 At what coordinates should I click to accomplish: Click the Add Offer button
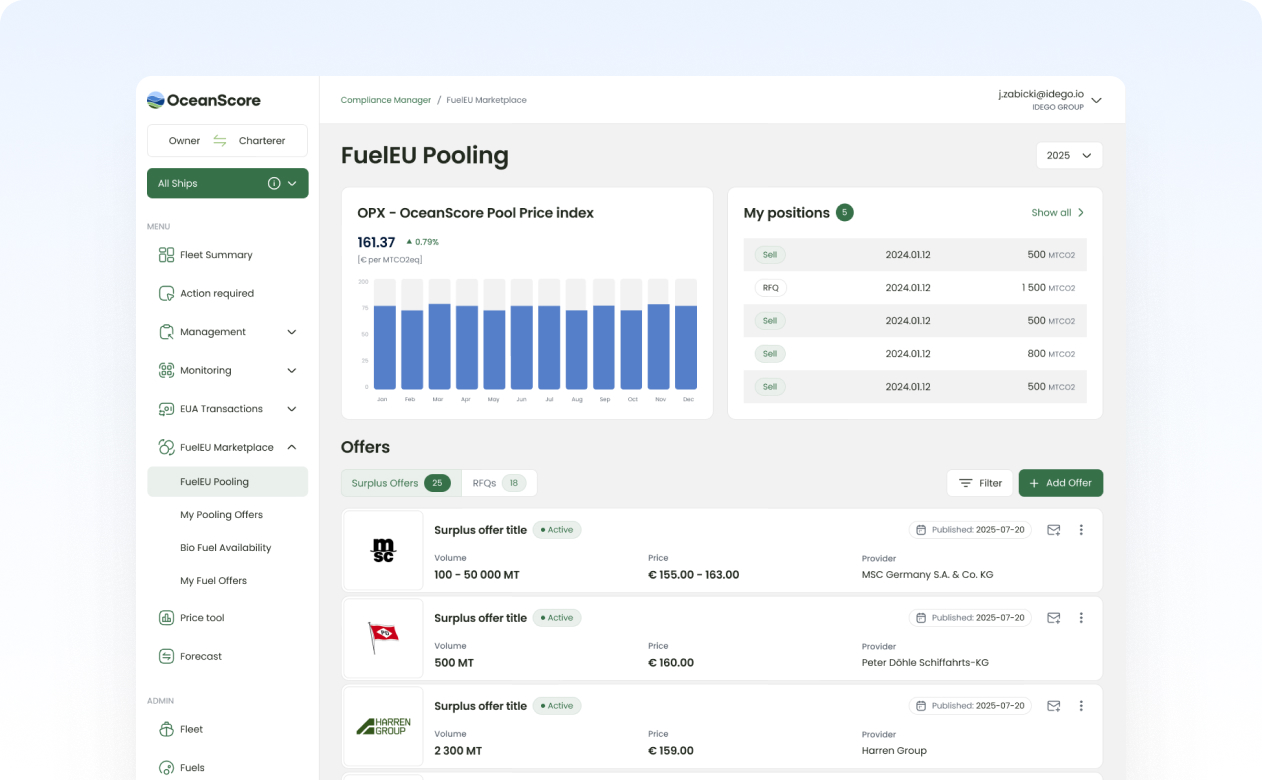click(x=1060, y=483)
